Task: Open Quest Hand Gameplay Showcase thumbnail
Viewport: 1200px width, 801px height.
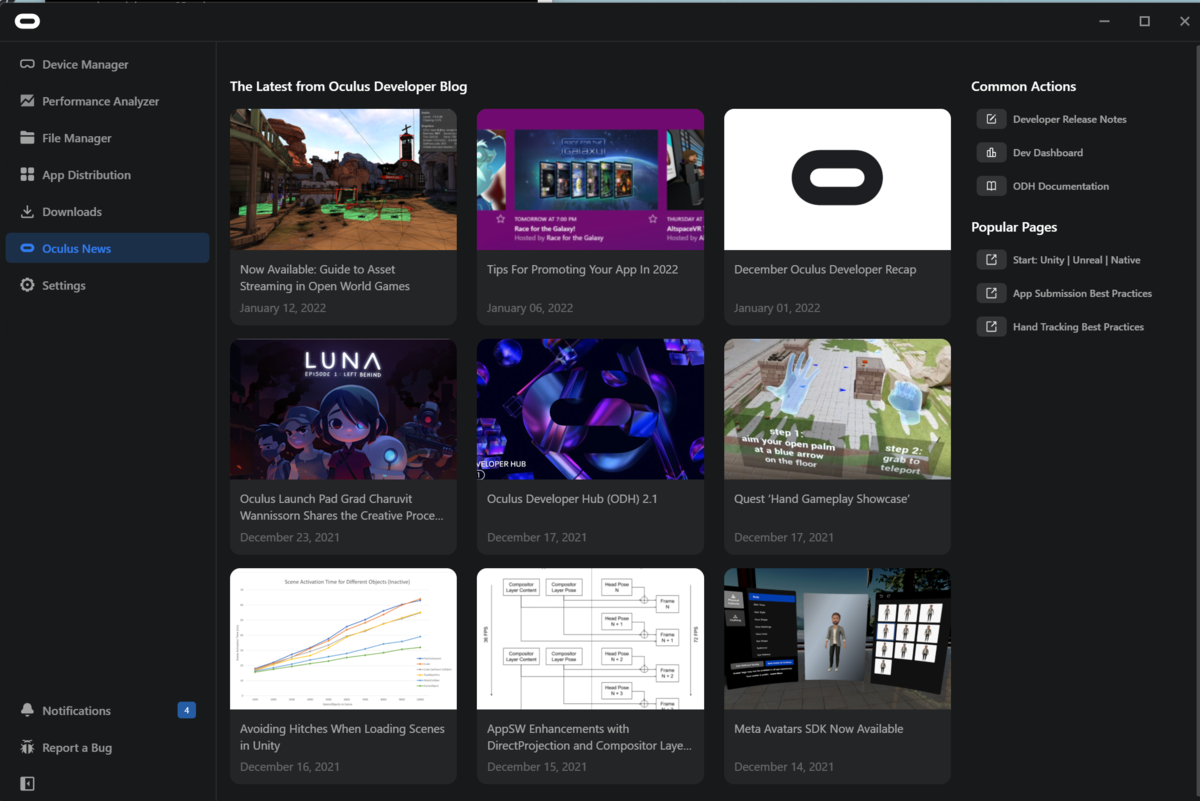Action: click(837, 409)
